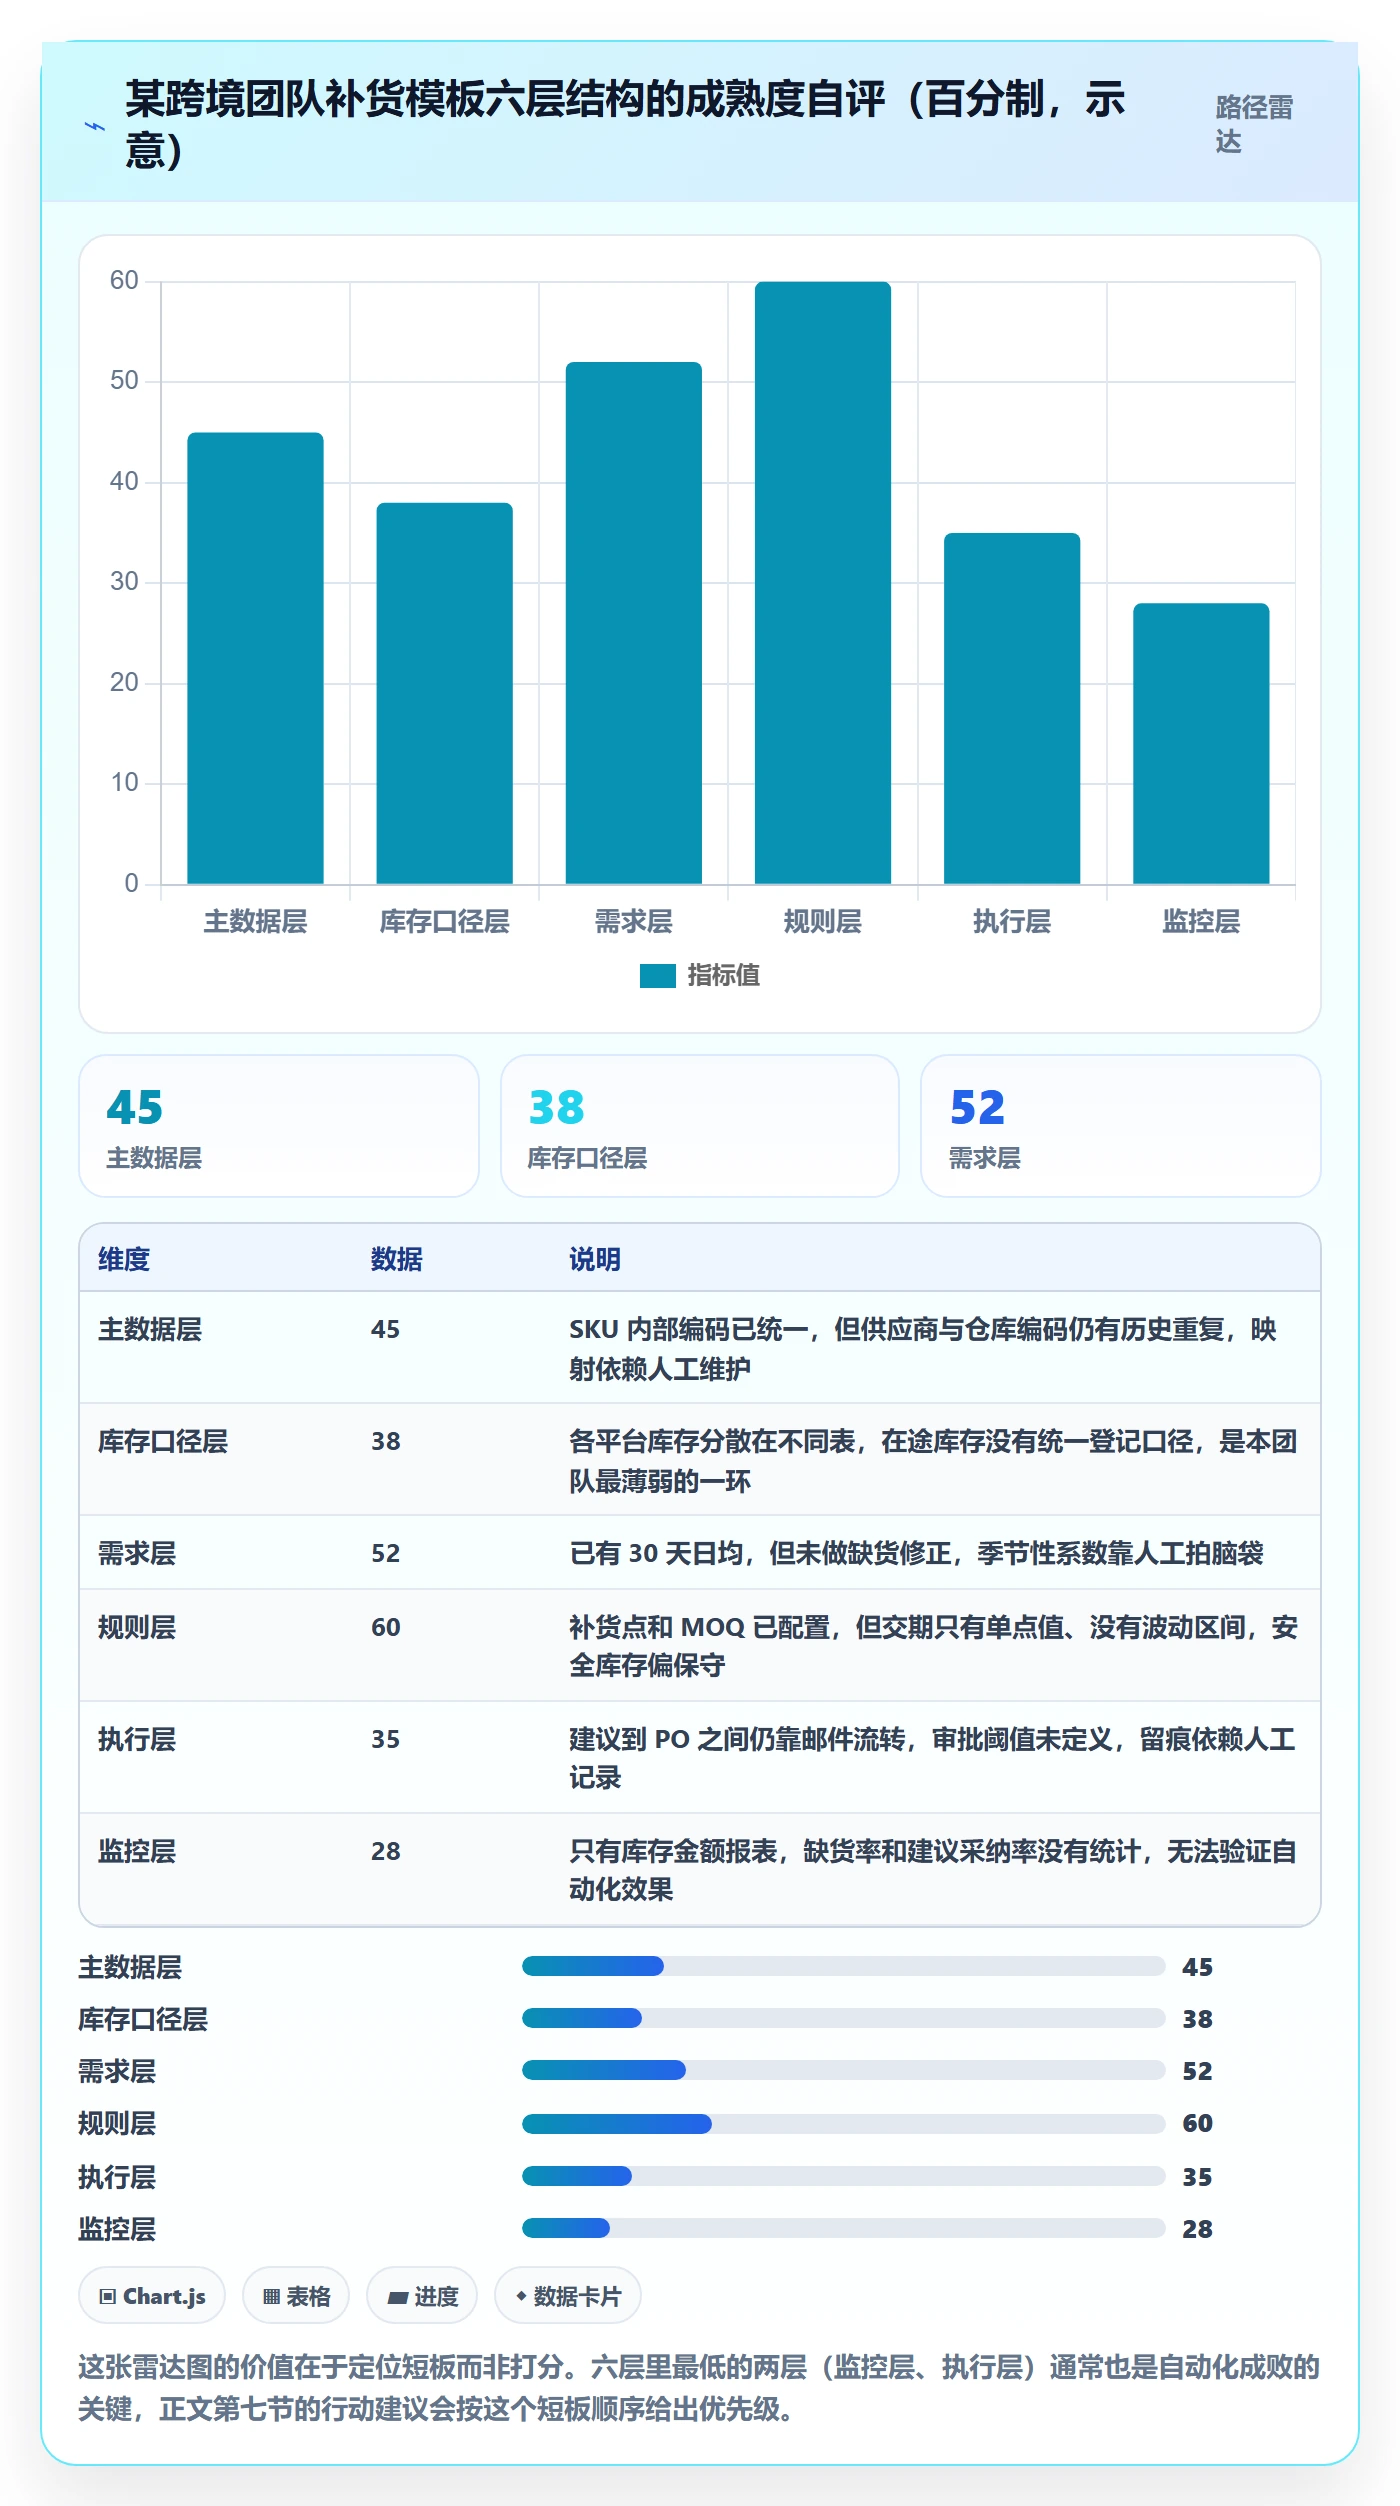Click 规则层 cell in table
The height and width of the screenshot is (2506, 1400).
(137, 1627)
